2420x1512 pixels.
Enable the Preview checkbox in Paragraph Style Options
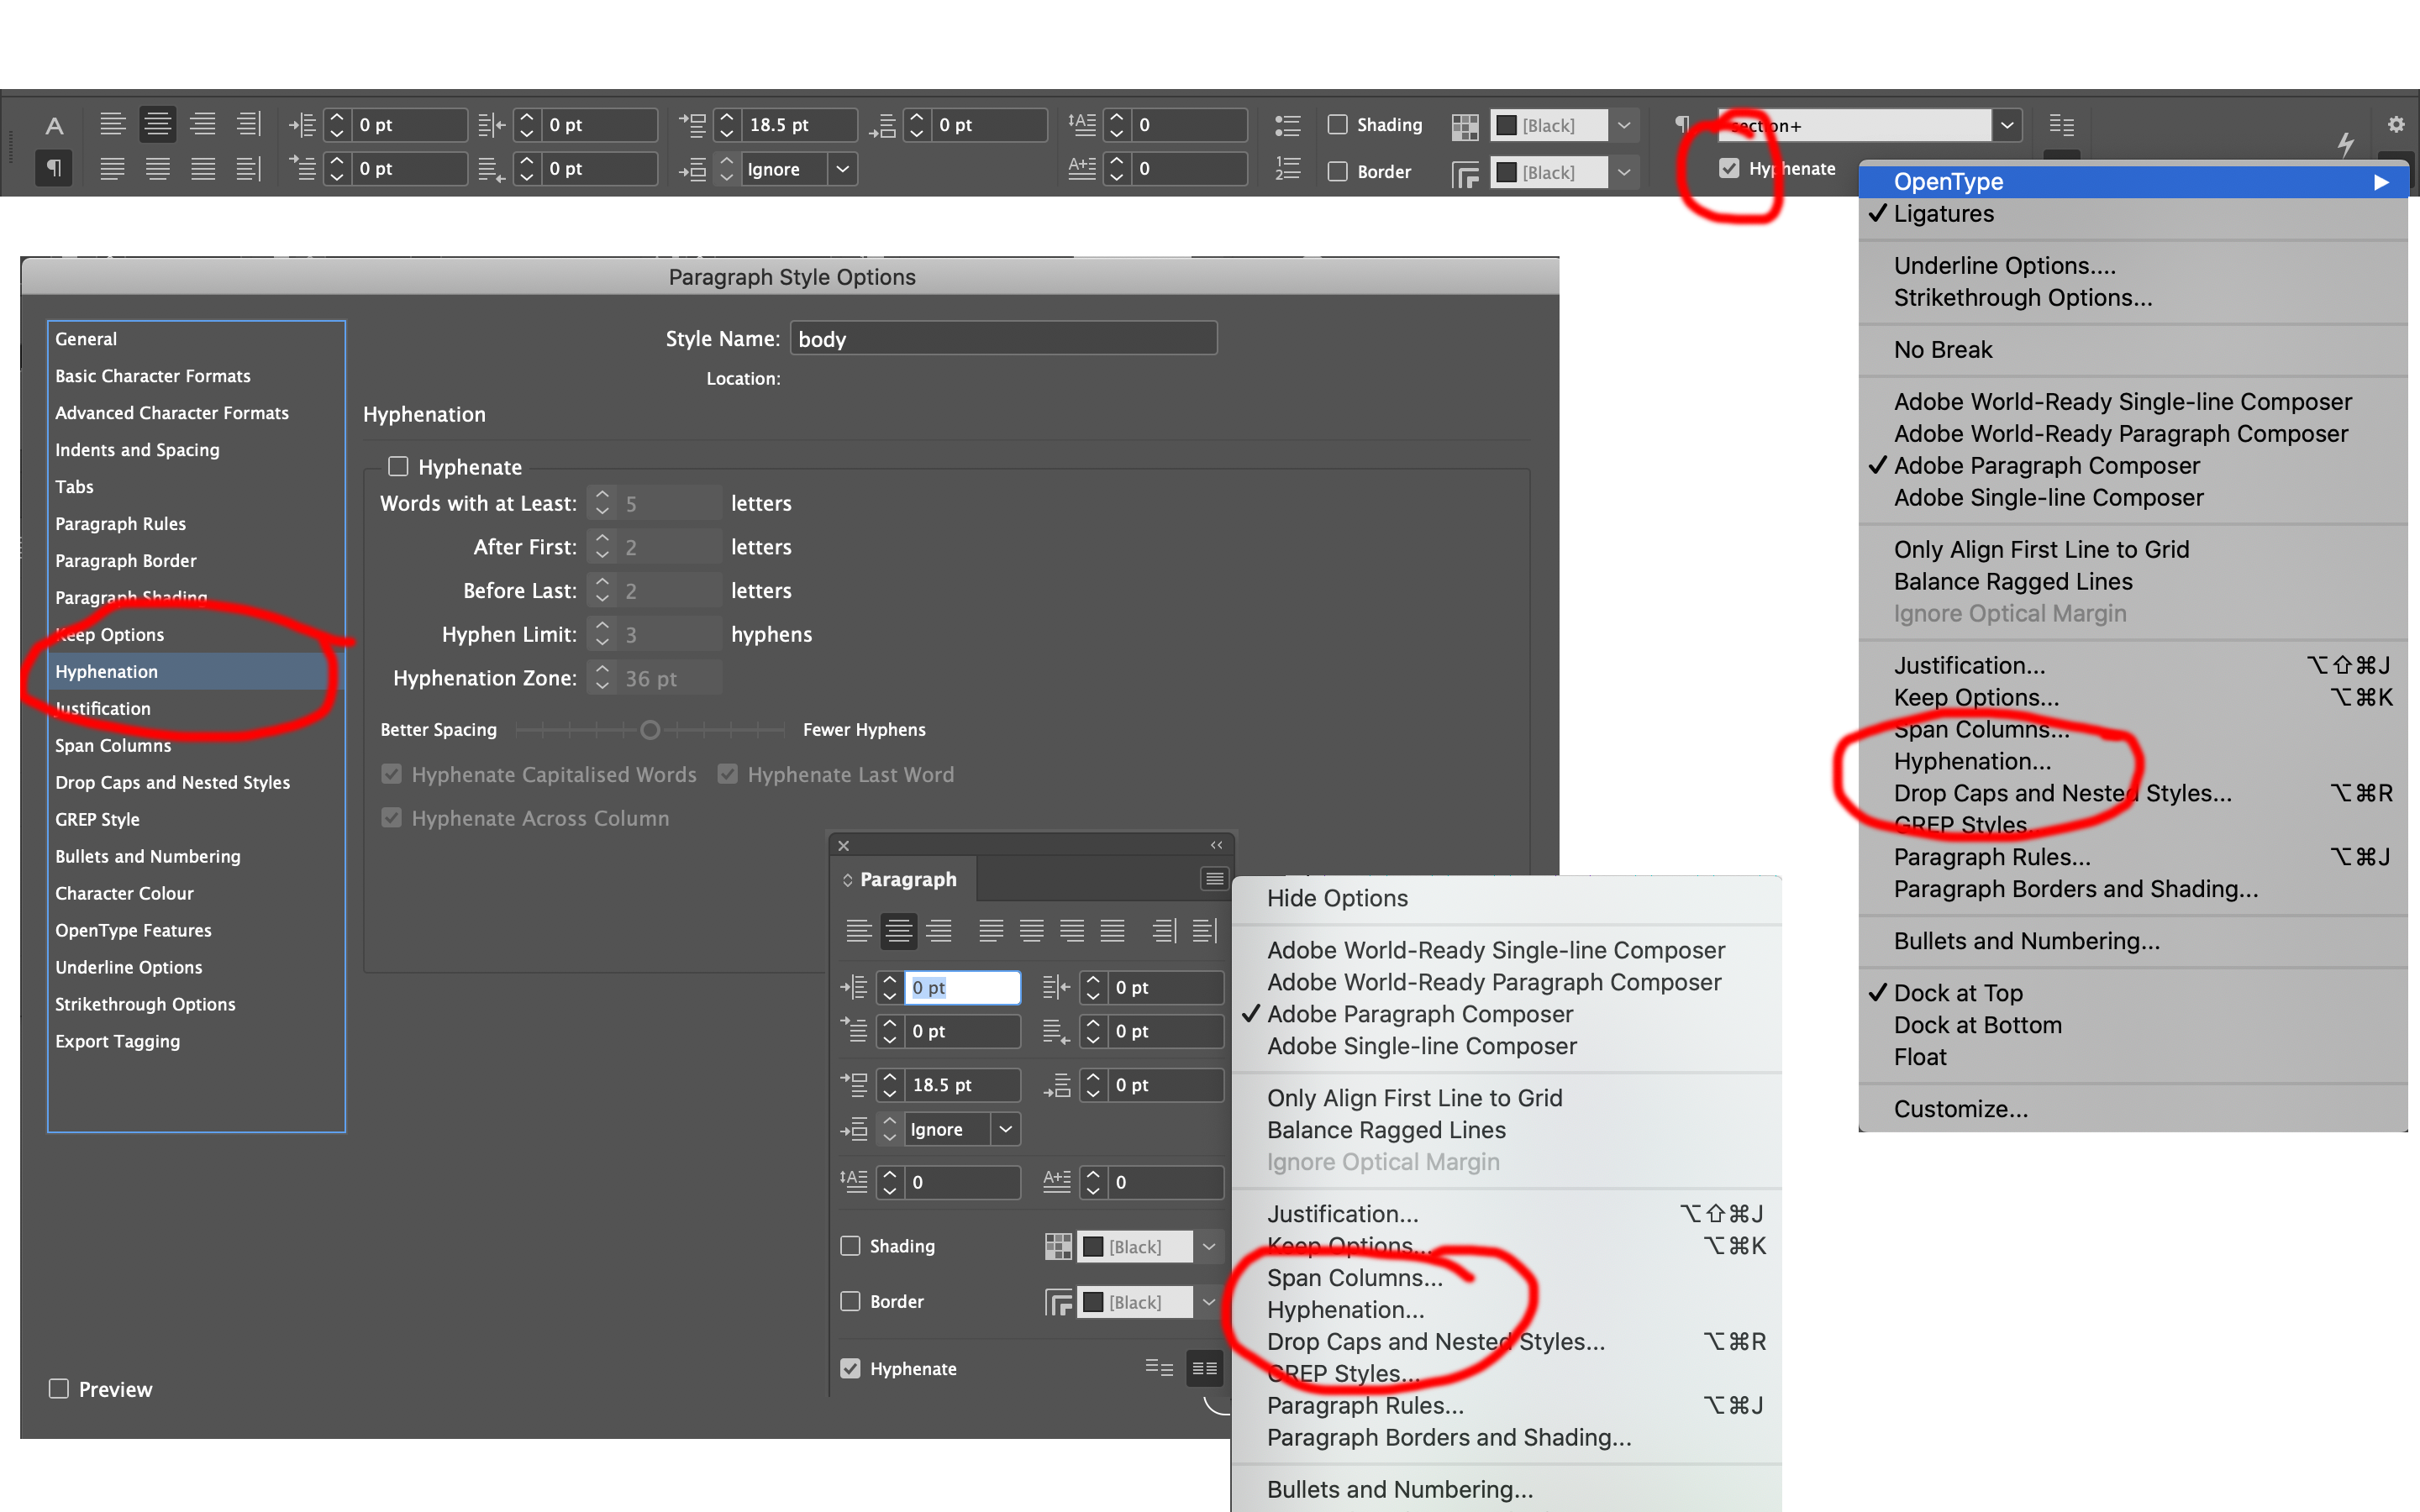pos(58,1388)
